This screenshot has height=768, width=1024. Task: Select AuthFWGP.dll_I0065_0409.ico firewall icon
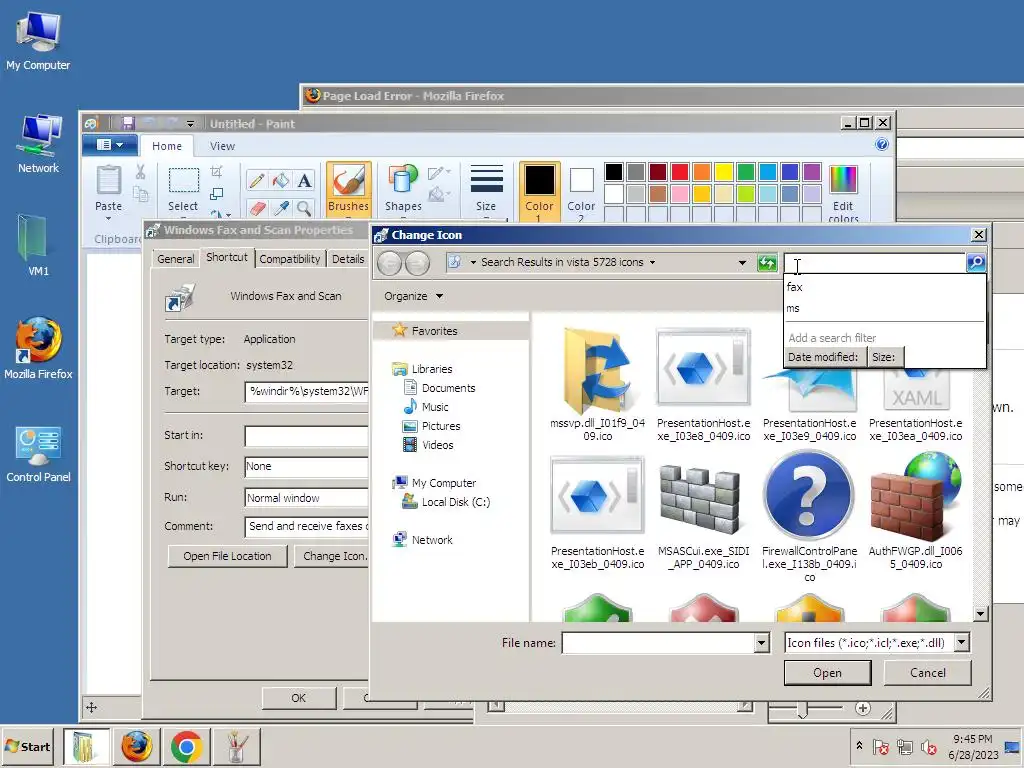click(916, 511)
